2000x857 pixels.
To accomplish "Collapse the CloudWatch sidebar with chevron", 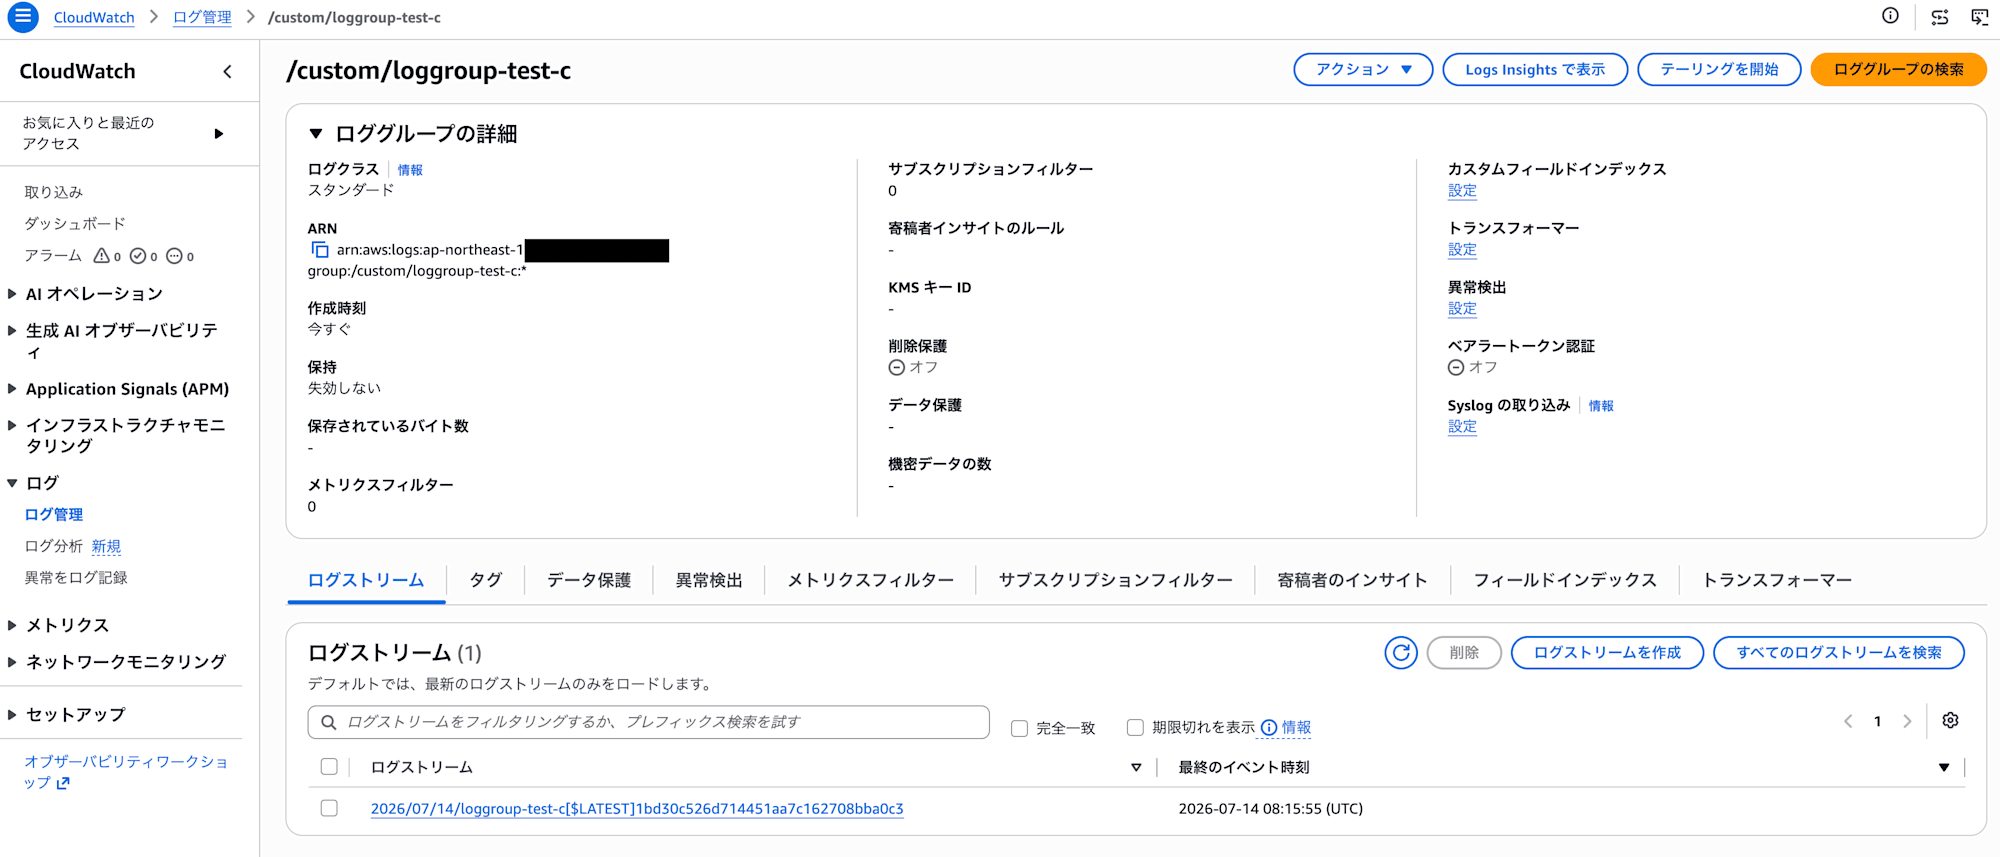I will (227, 71).
